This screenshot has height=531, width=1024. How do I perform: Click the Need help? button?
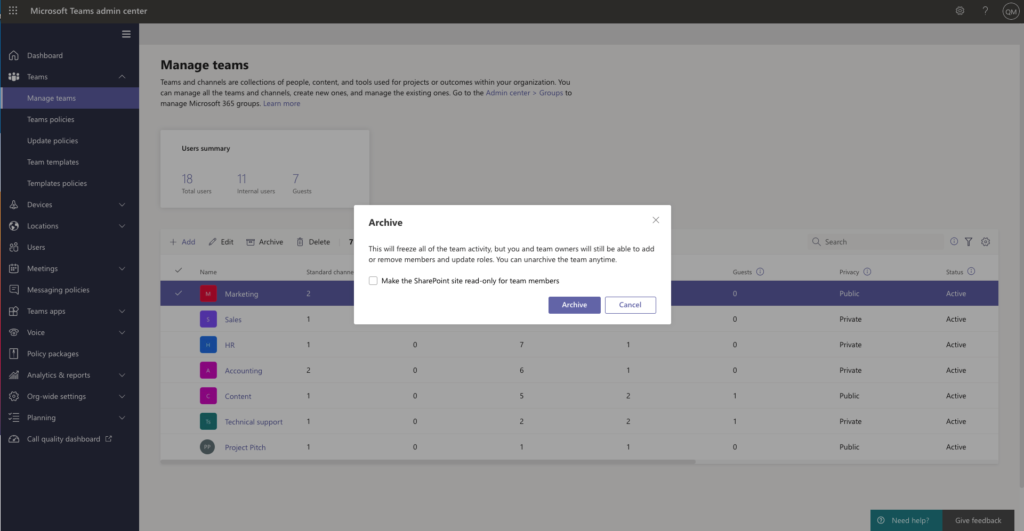(906, 521)
